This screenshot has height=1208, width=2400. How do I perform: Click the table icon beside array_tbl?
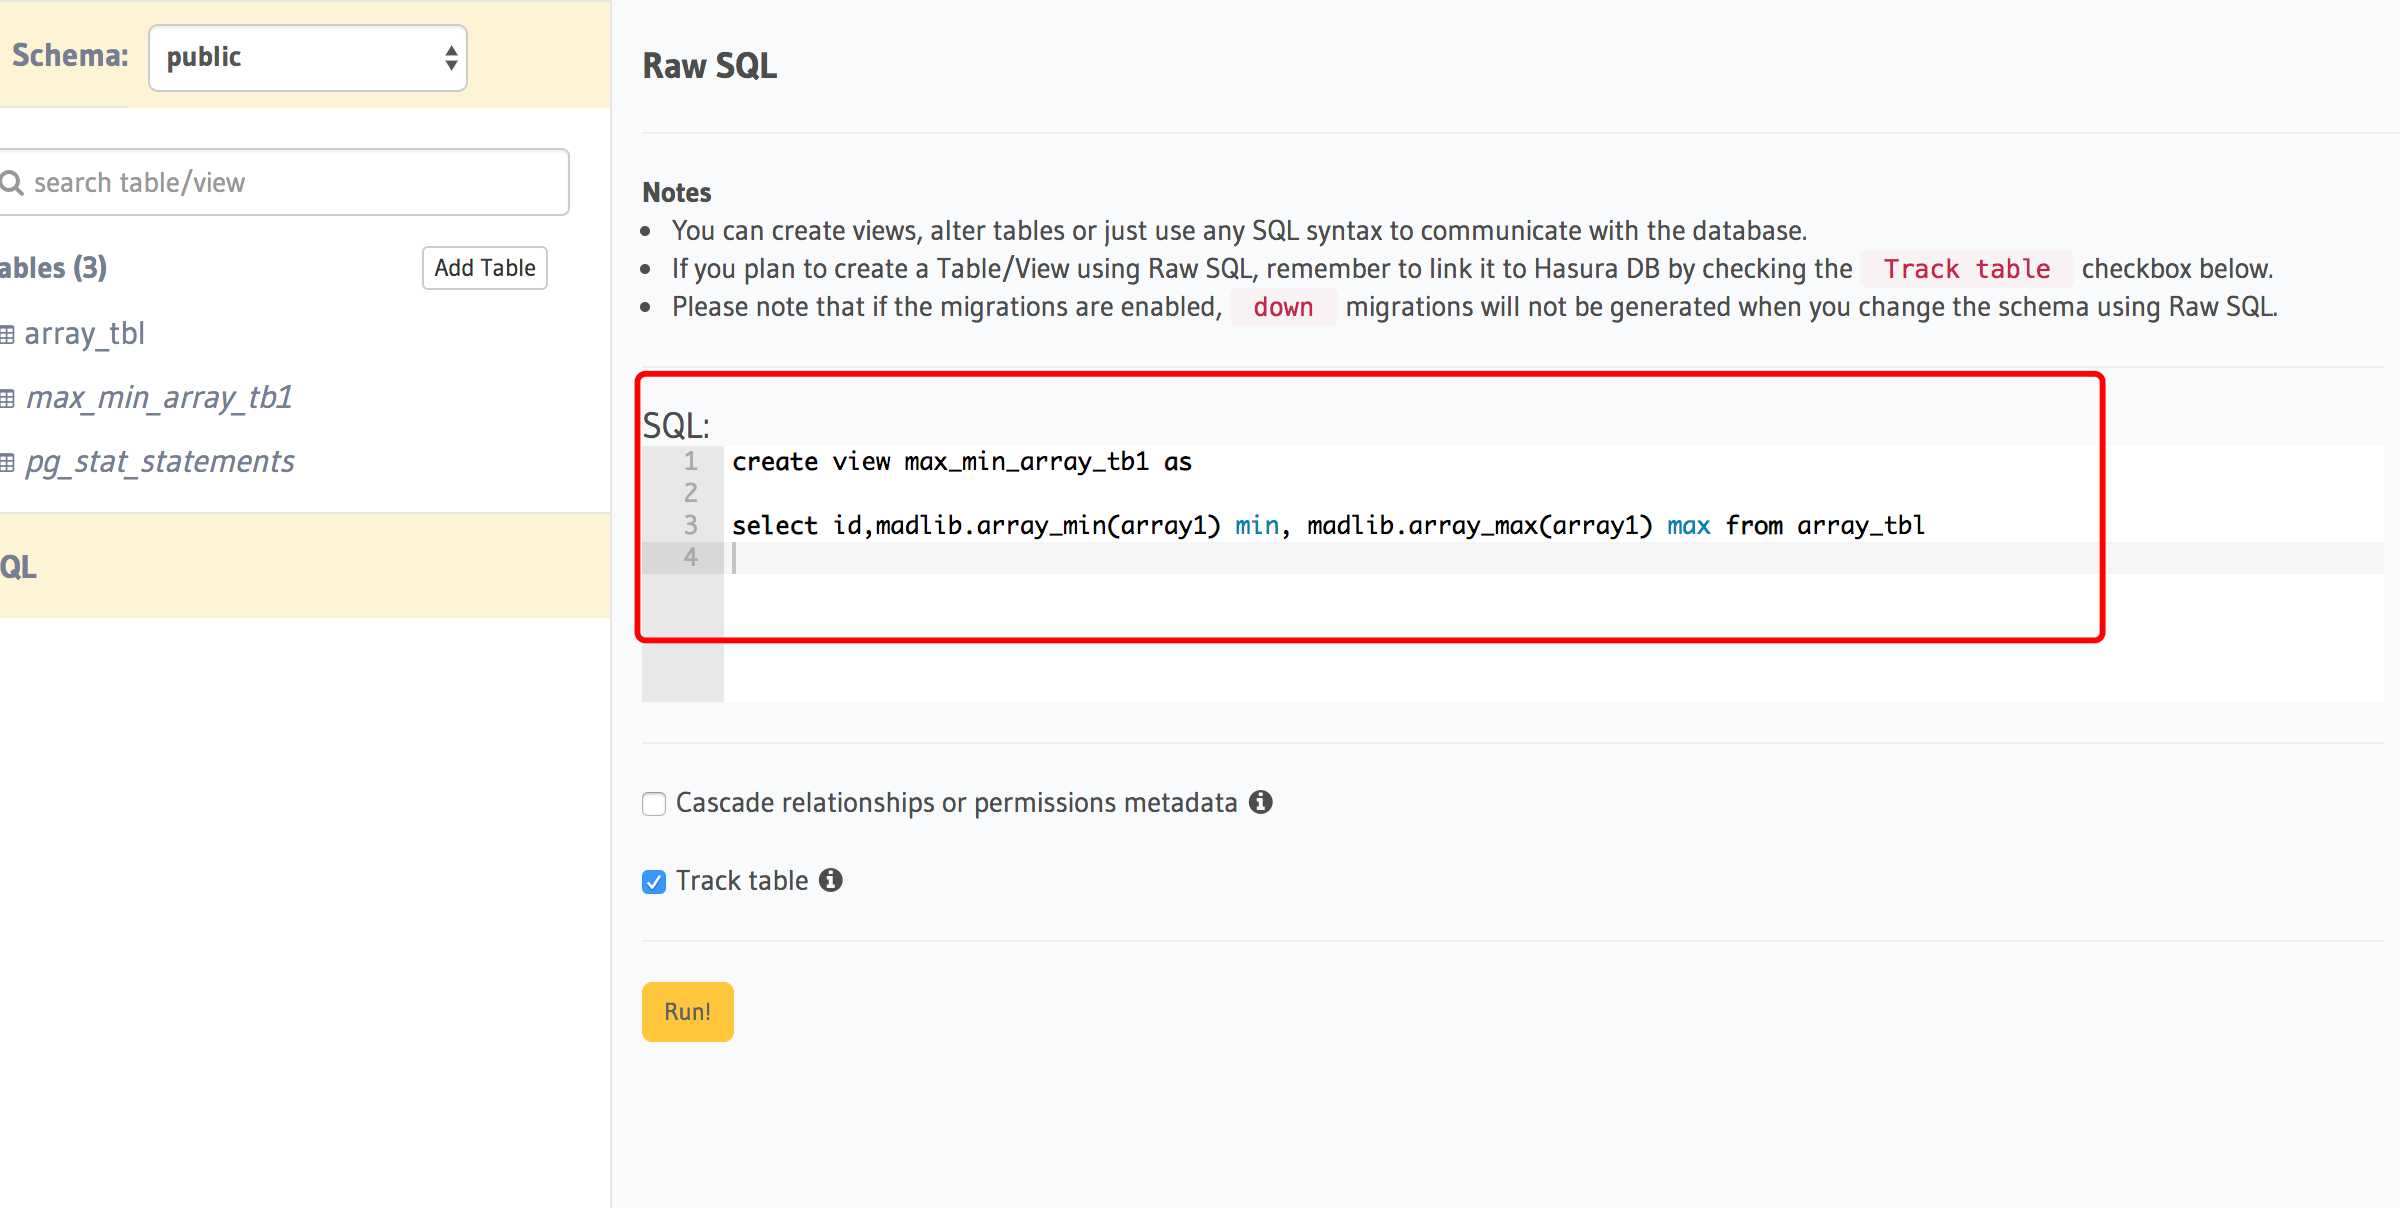[7, 335]
